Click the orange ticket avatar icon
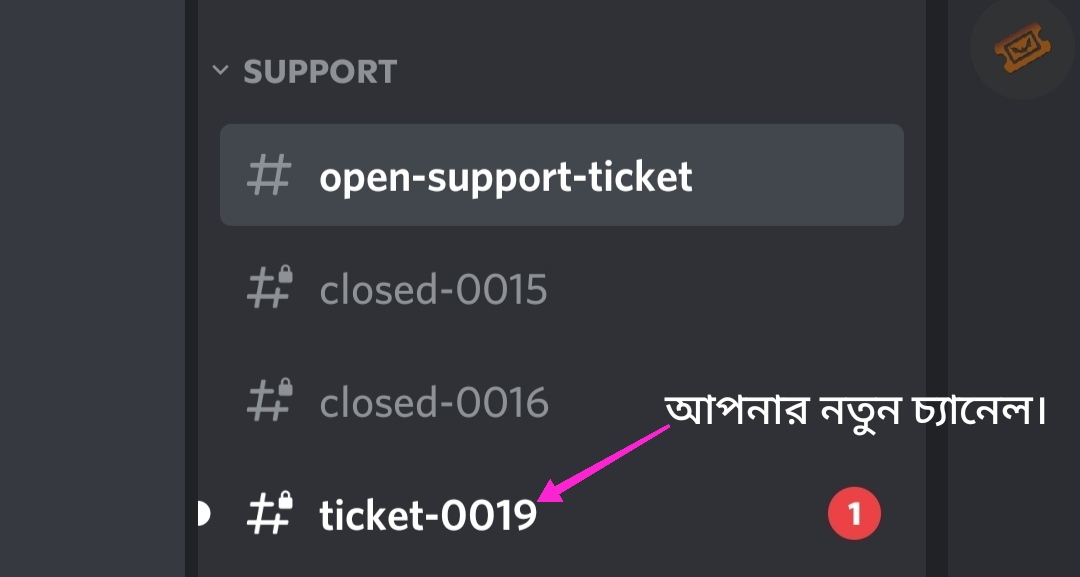 click(1021, 47)
